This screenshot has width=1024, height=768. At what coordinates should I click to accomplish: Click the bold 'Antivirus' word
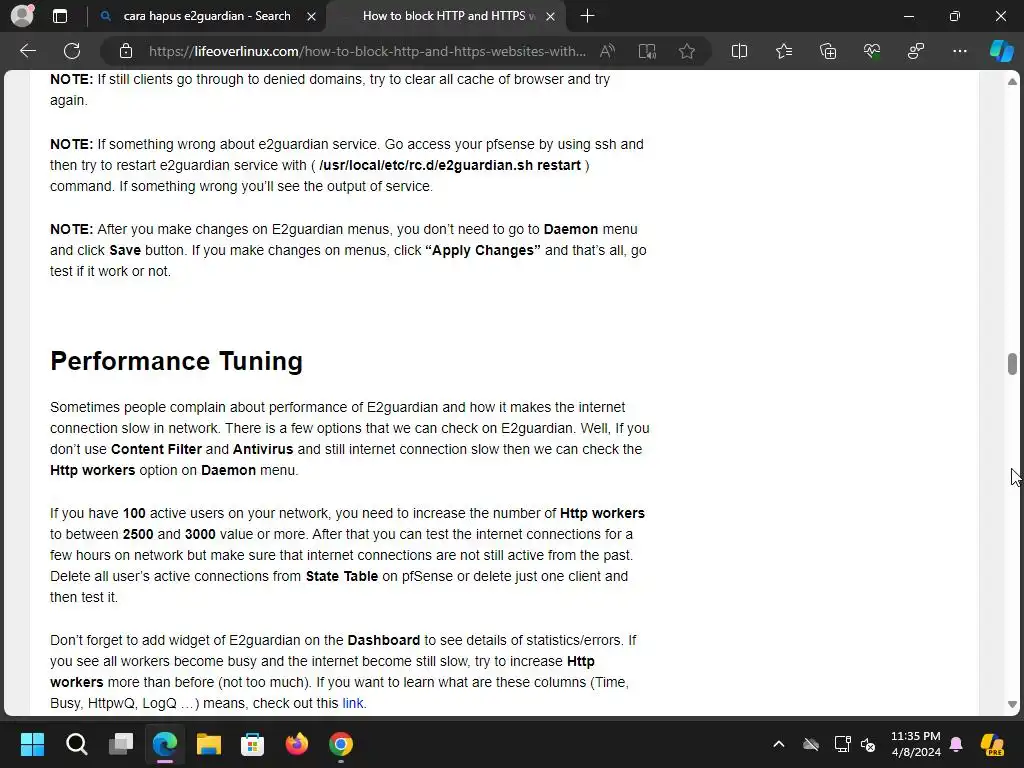tap(263, 449)
